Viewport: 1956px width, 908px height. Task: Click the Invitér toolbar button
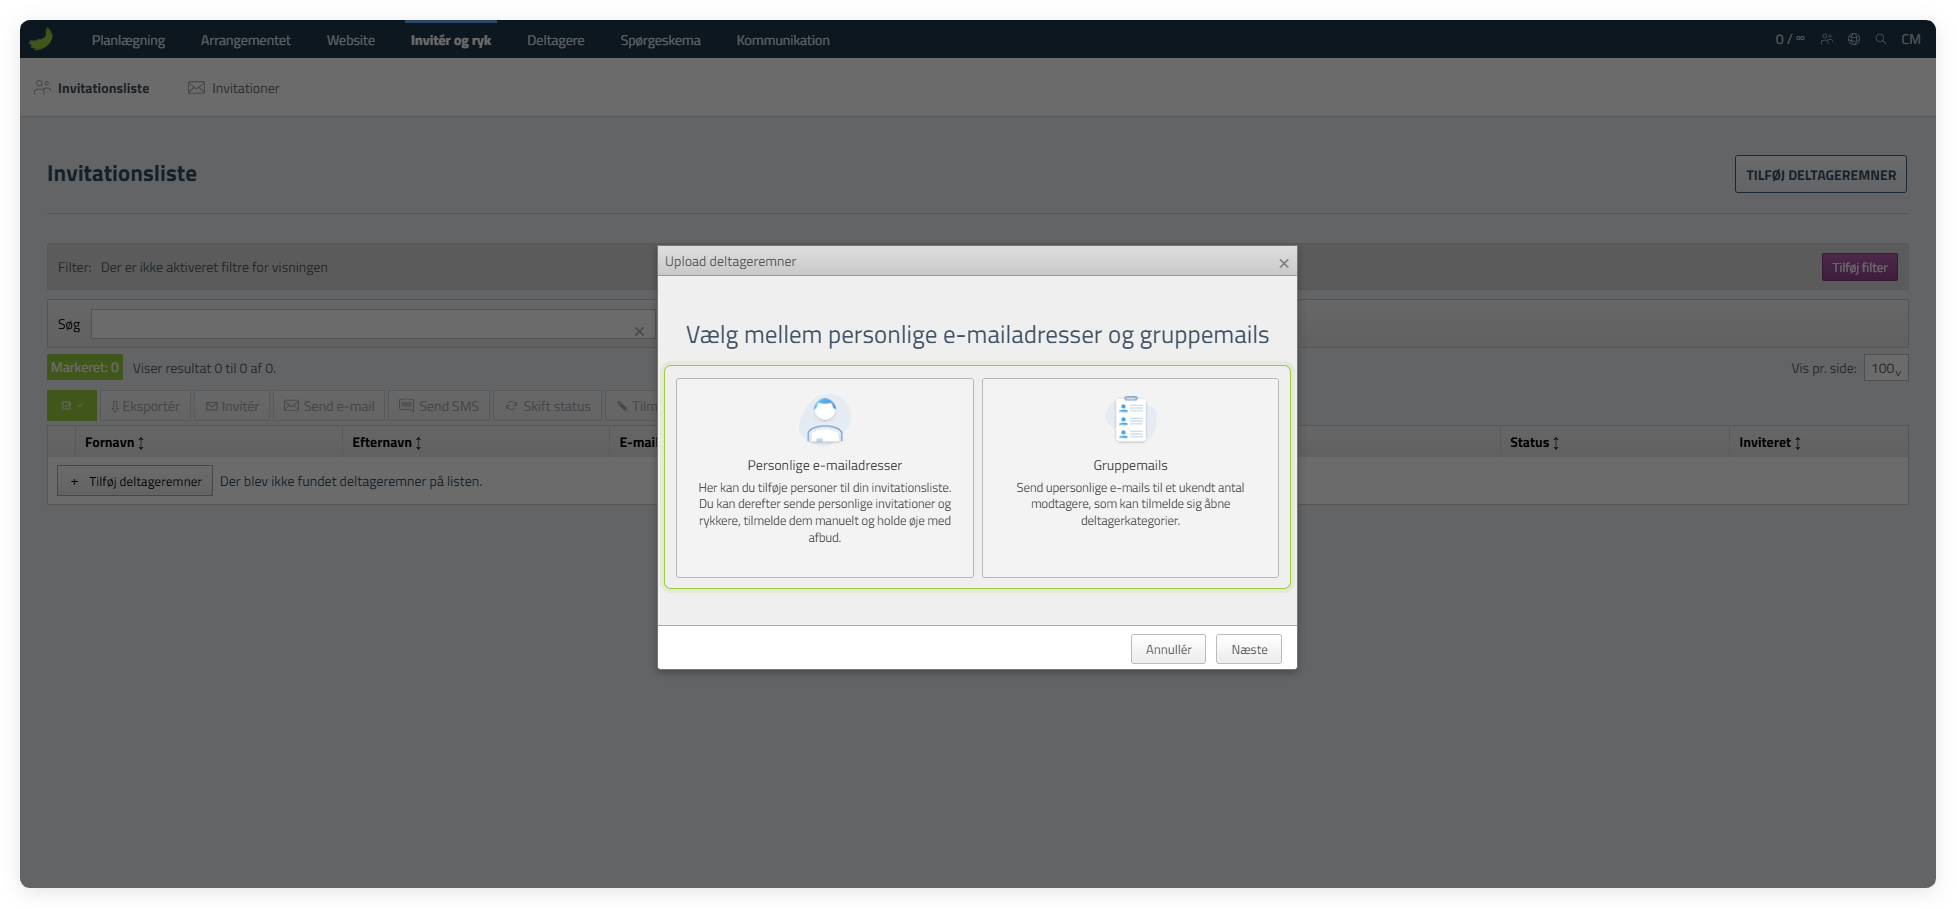click(x=232, y=406)
